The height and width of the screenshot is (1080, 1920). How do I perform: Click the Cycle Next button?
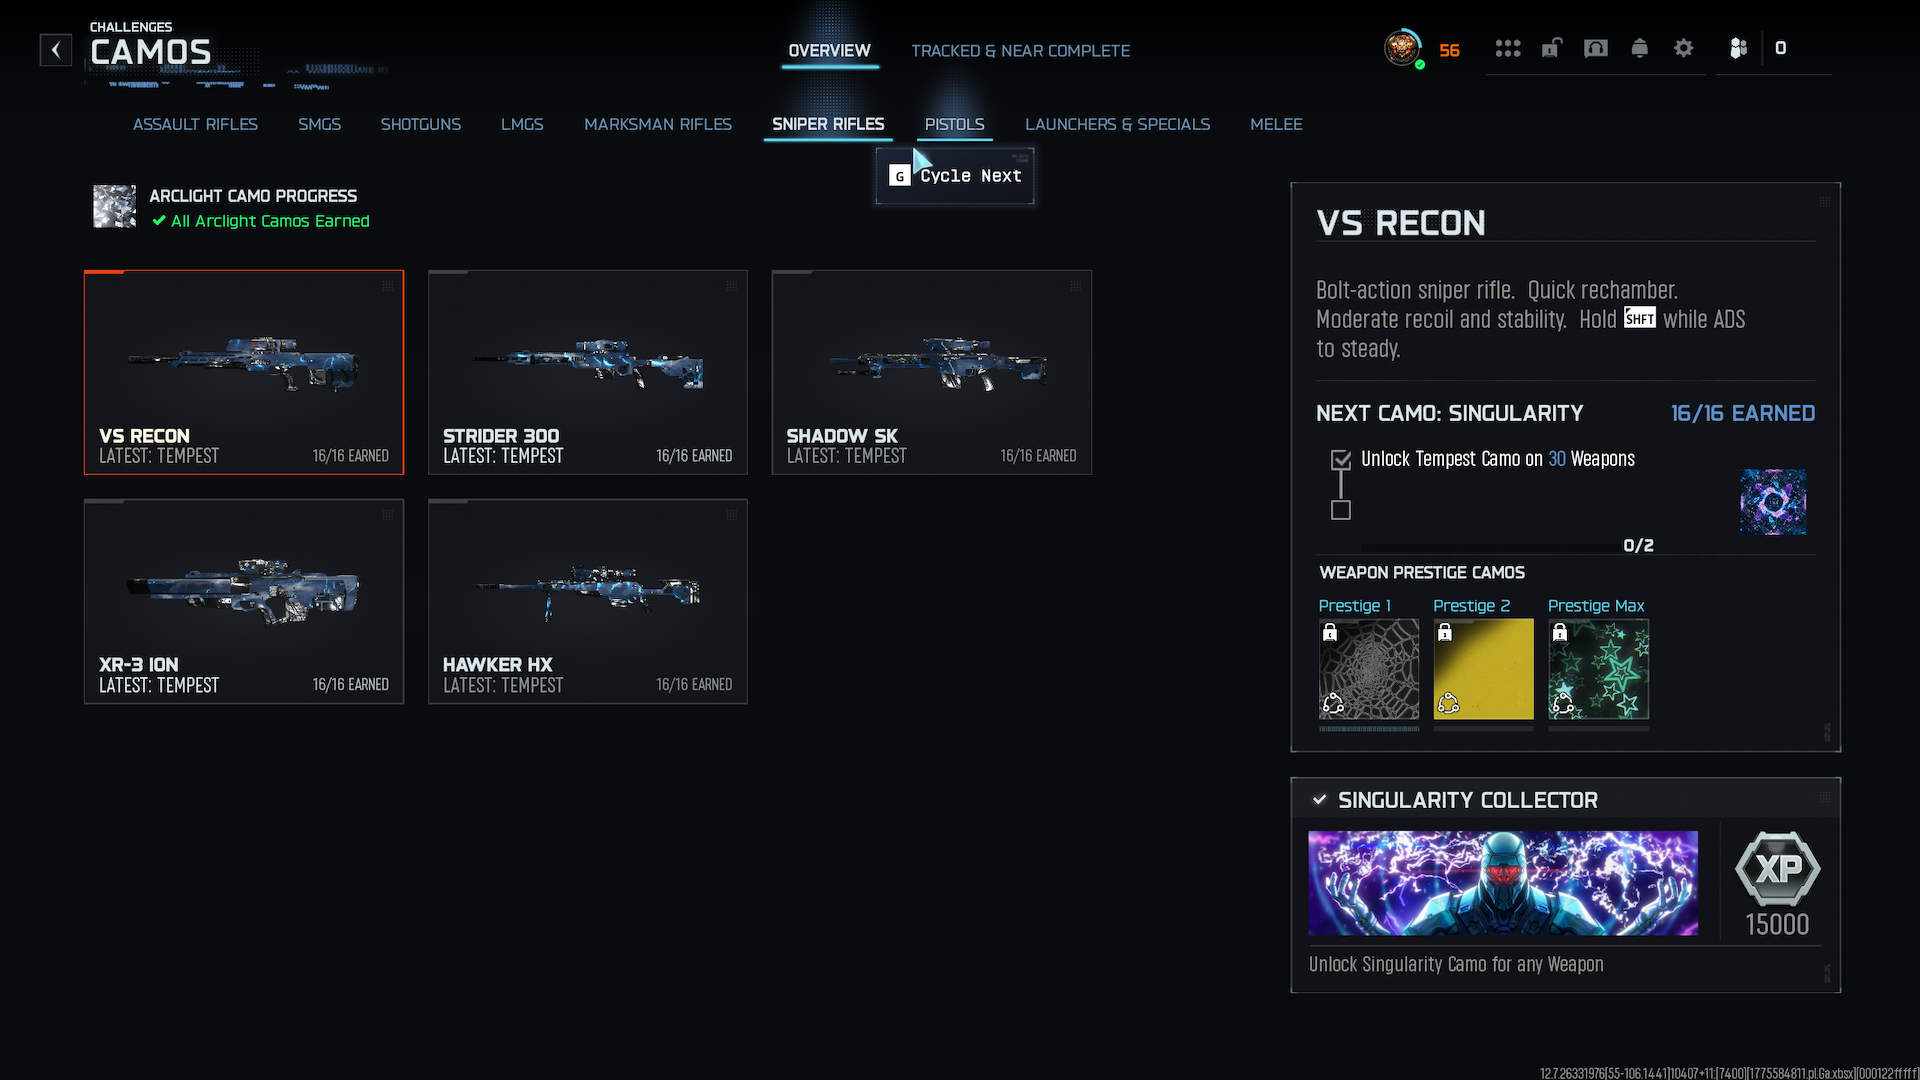955,176
